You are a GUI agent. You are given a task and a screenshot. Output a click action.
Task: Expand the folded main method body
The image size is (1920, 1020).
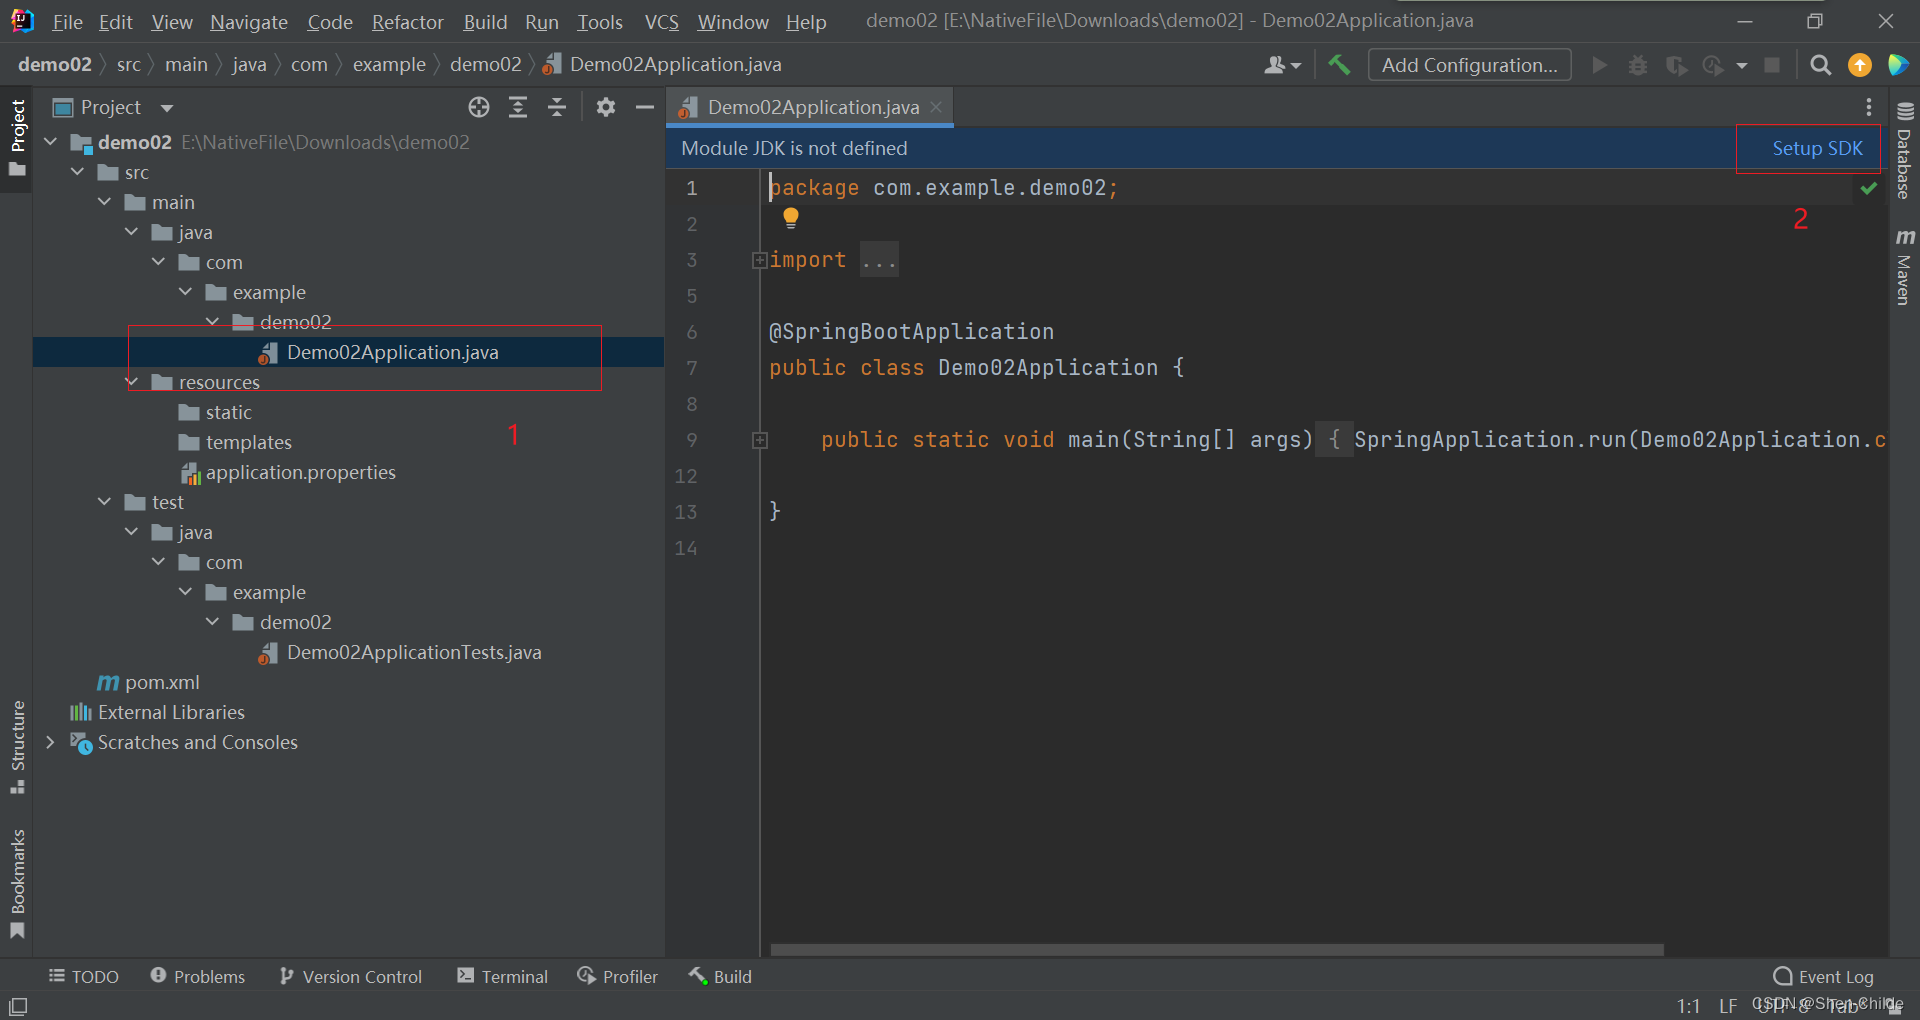[x=760, y=440]
